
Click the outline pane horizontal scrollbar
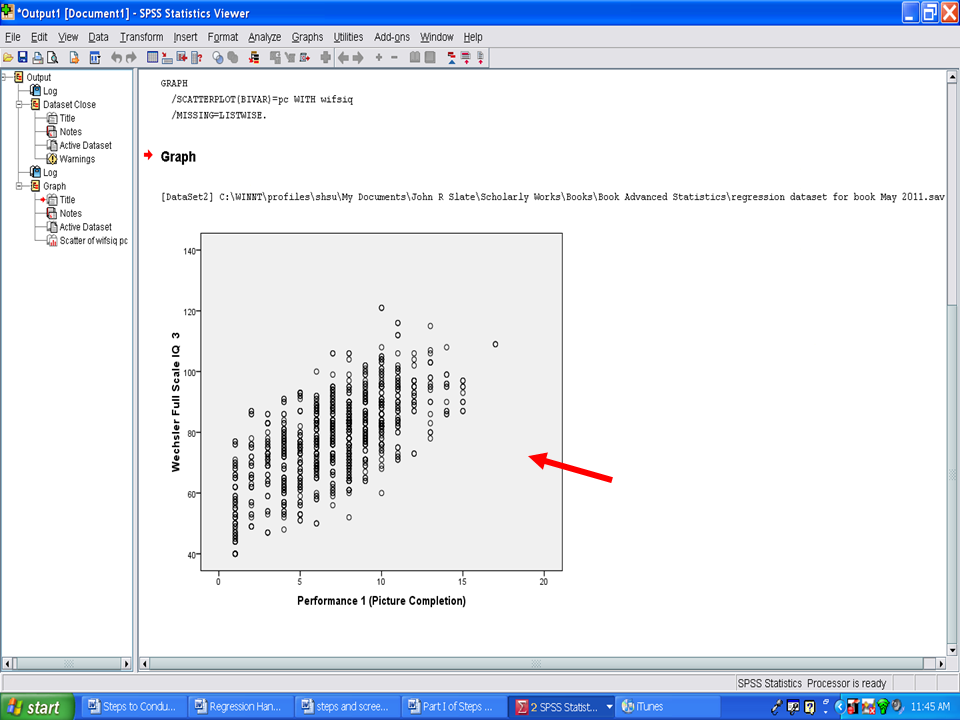[x=66, y=663]
